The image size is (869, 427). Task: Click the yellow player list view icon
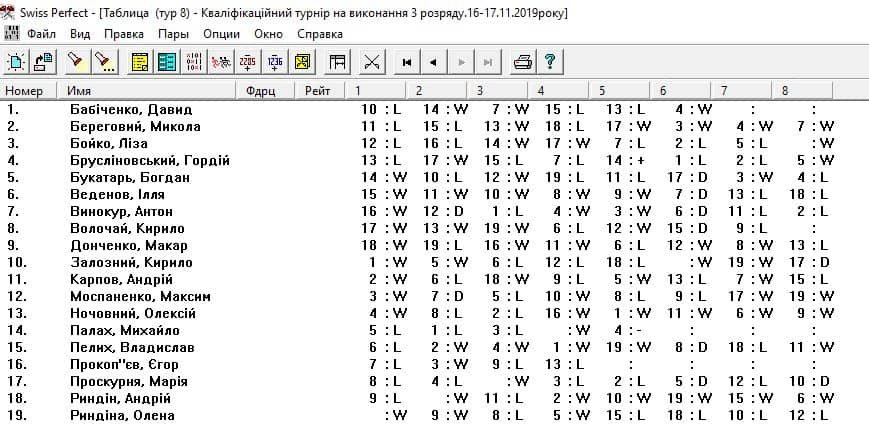click(141, 62)
